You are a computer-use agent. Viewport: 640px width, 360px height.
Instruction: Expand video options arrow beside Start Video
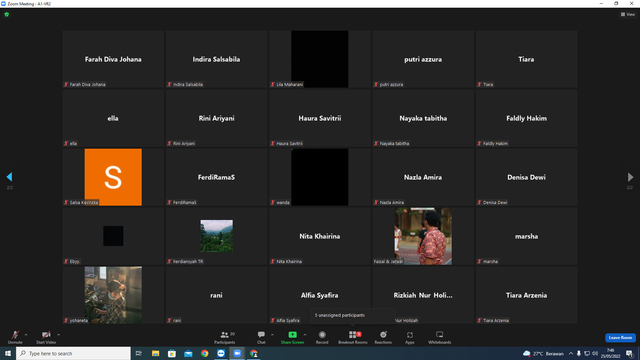58,335
